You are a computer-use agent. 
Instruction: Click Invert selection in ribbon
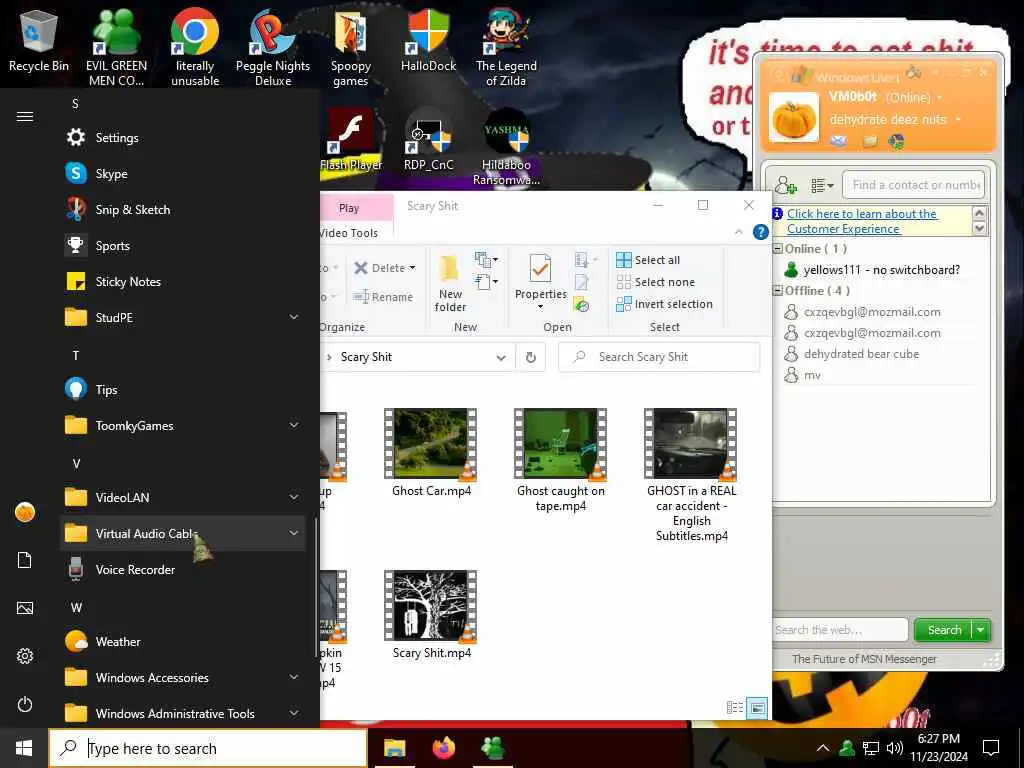[x=664, y=304]
